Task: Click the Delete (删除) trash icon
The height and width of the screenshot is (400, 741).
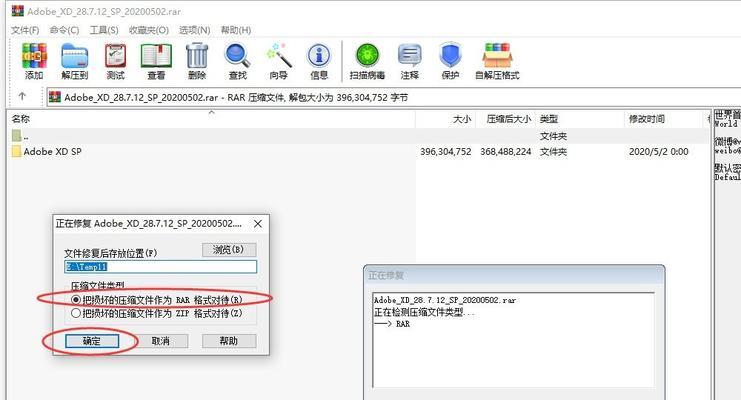Action: pos(197,56)
